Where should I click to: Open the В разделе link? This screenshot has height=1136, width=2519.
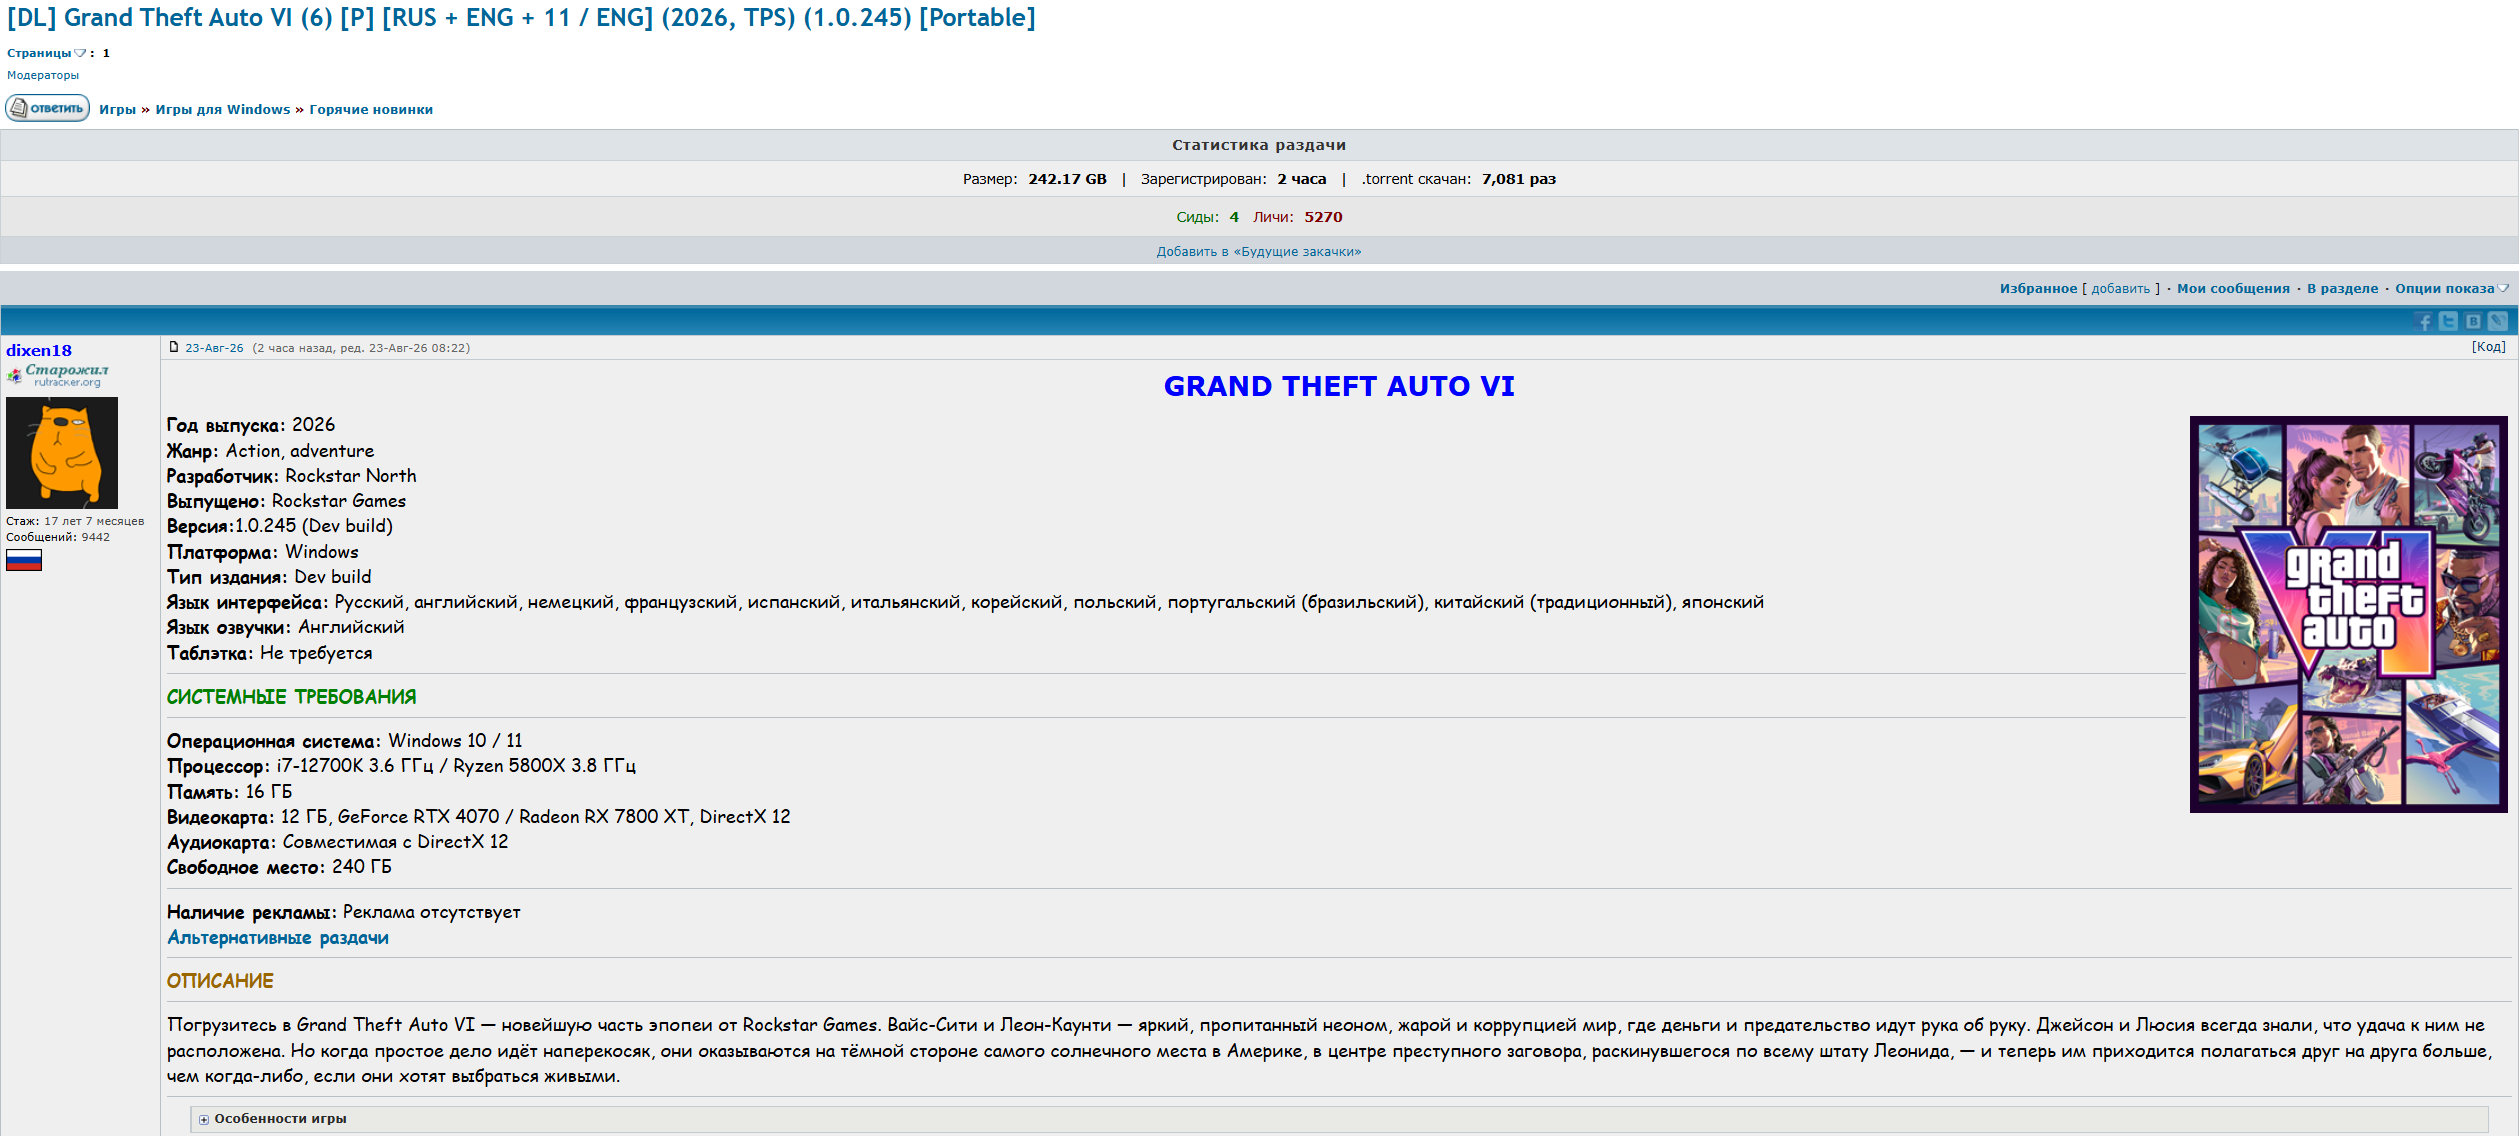(x=2343, y=289)
